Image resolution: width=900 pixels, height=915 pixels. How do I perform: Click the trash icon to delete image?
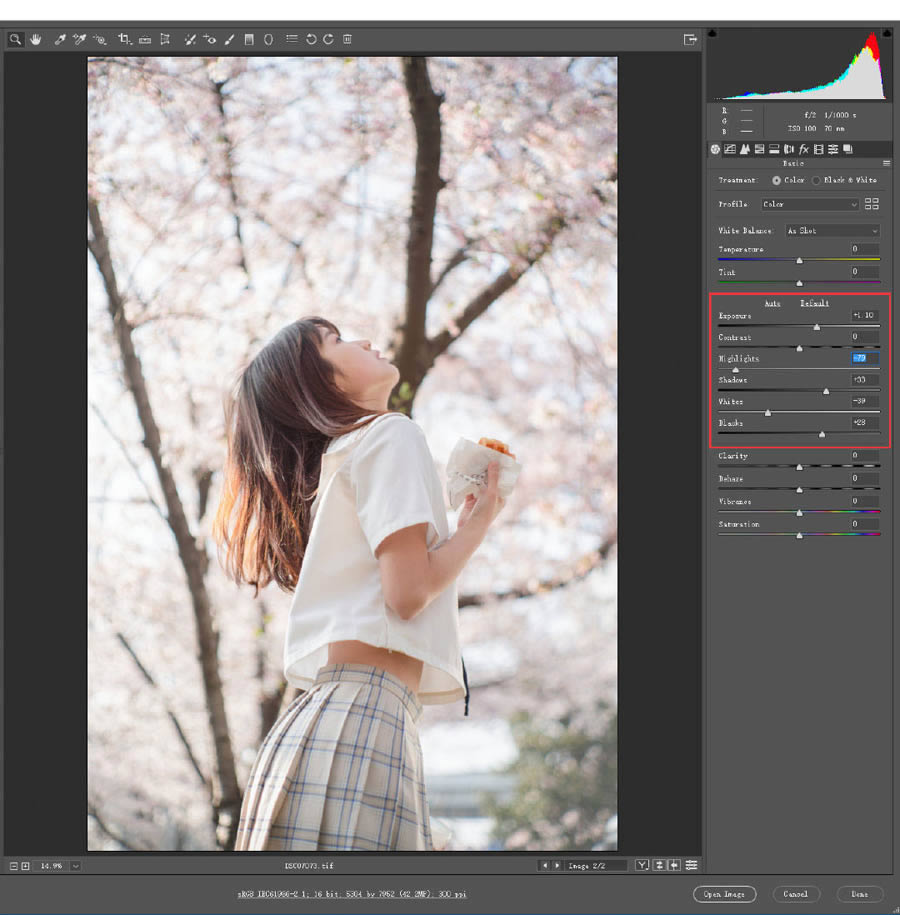tap(347, 39)
